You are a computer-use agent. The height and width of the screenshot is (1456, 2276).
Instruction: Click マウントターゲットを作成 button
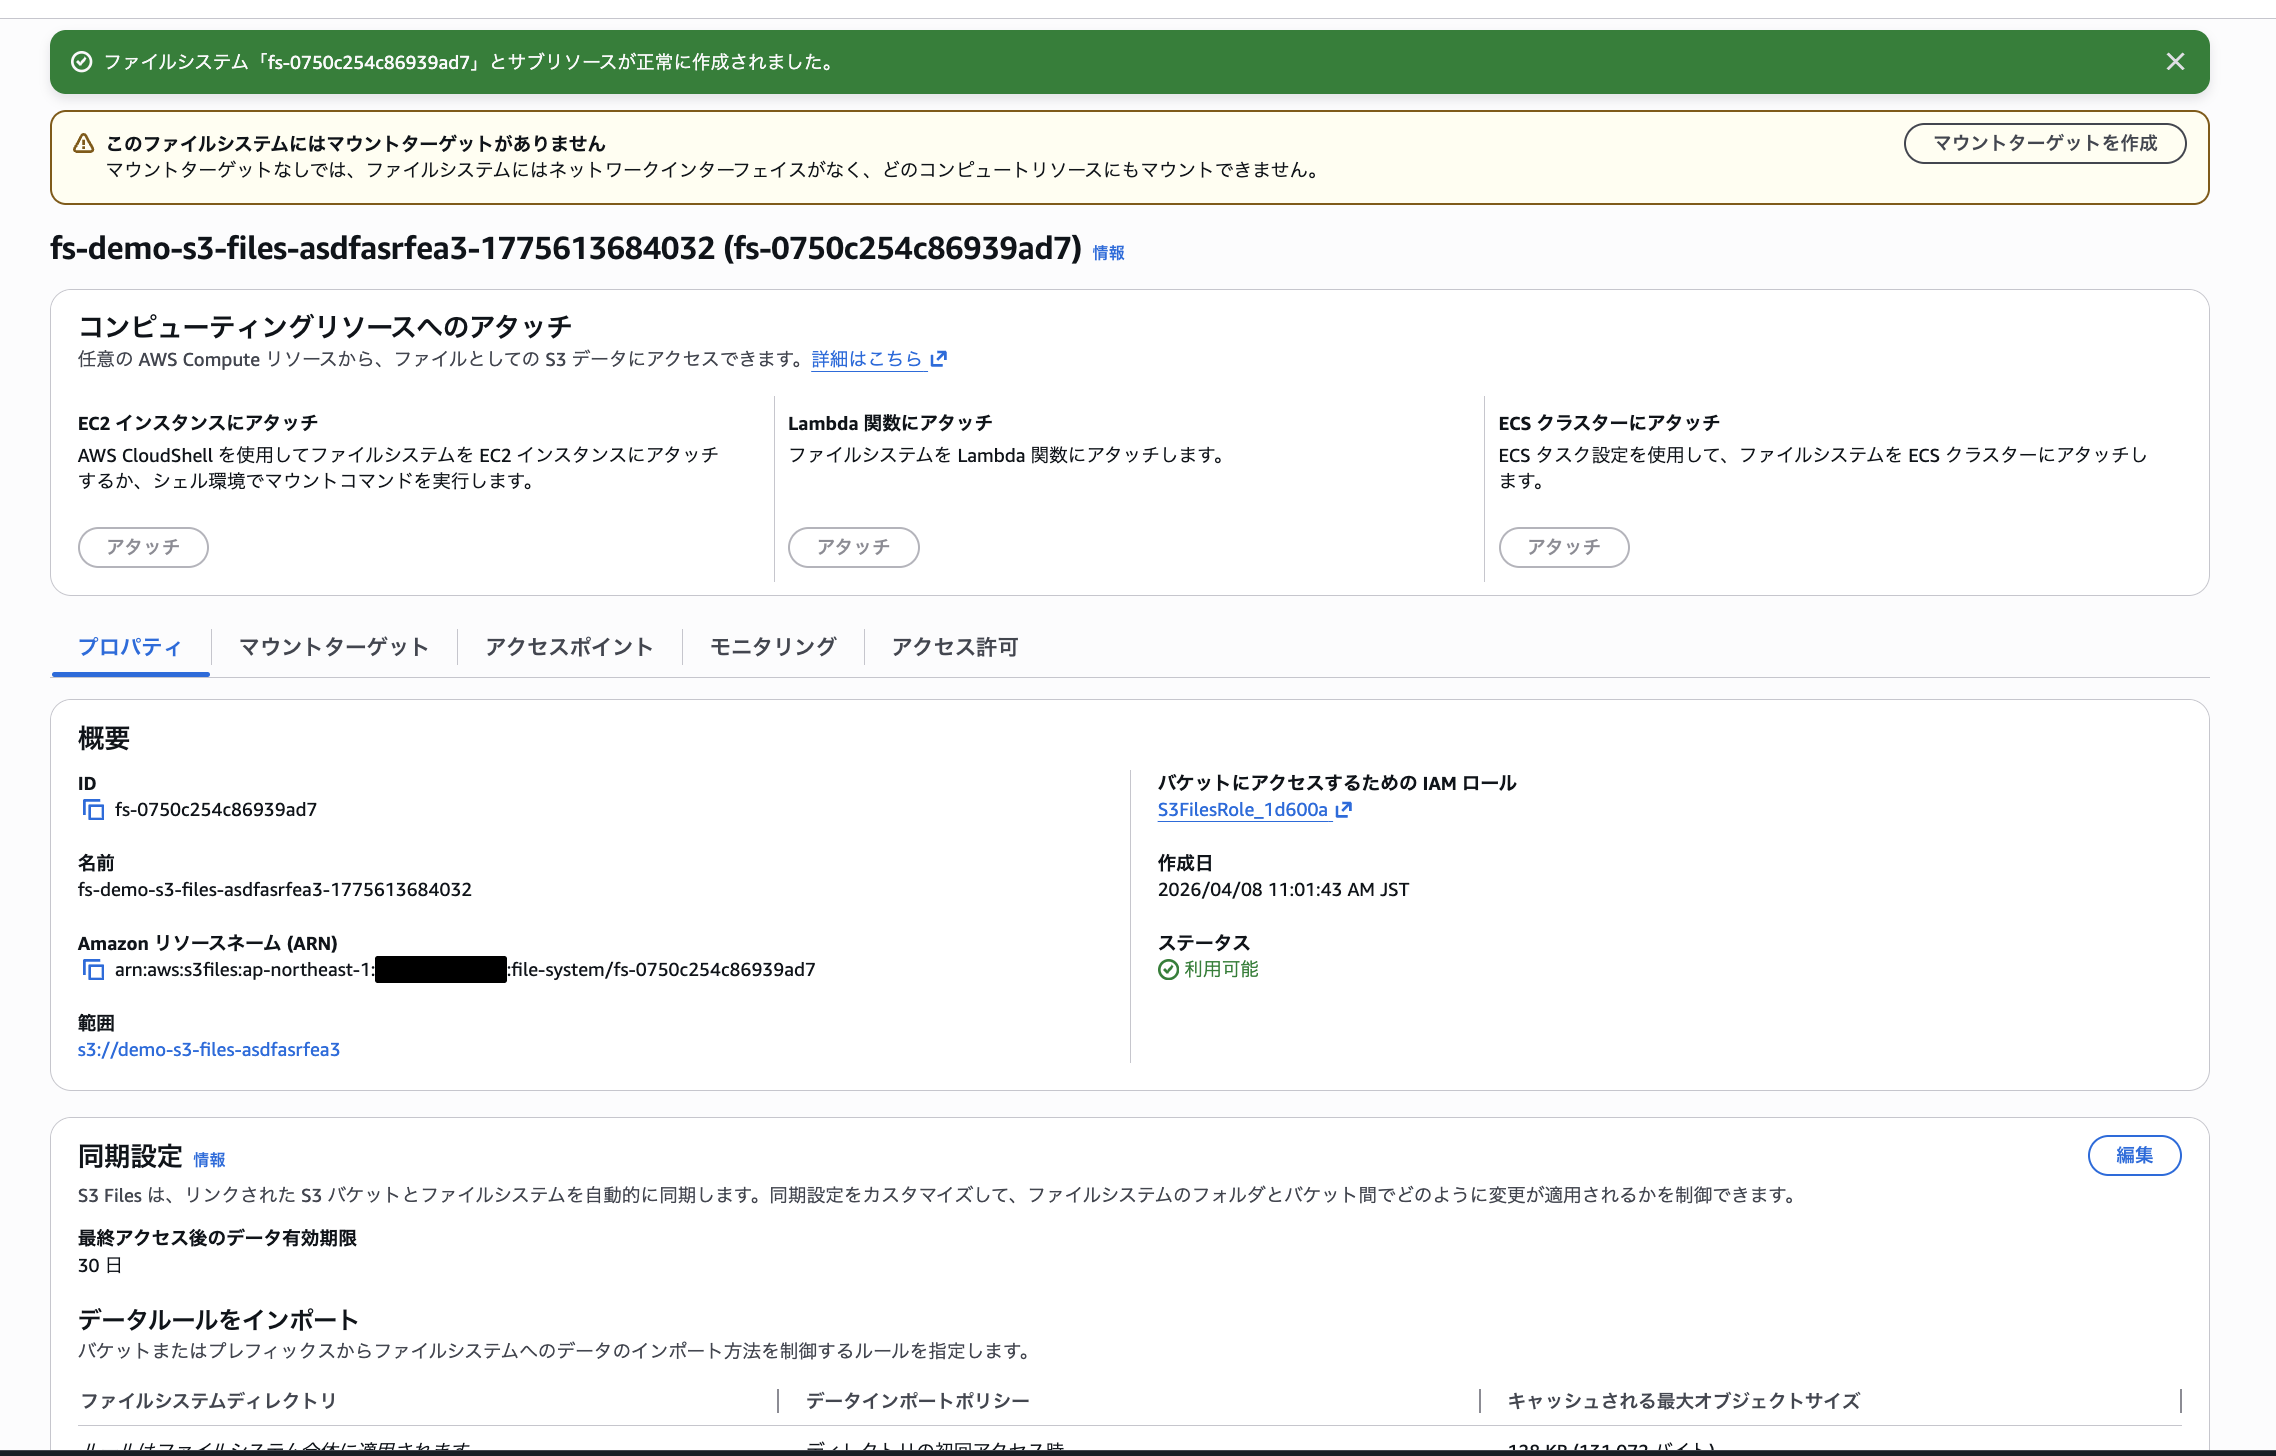2045,143
